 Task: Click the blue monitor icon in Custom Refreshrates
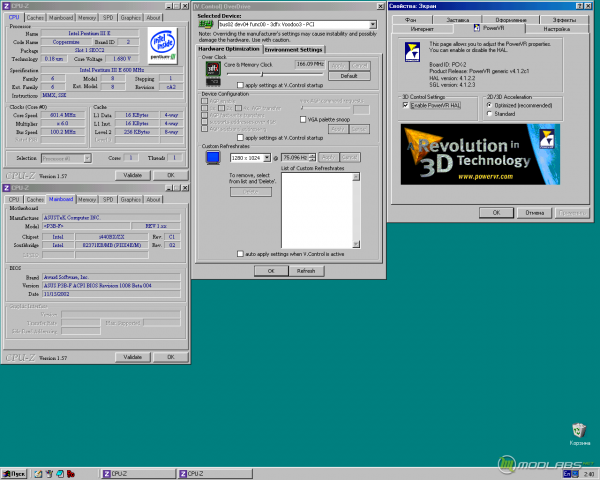coord(213,157)
